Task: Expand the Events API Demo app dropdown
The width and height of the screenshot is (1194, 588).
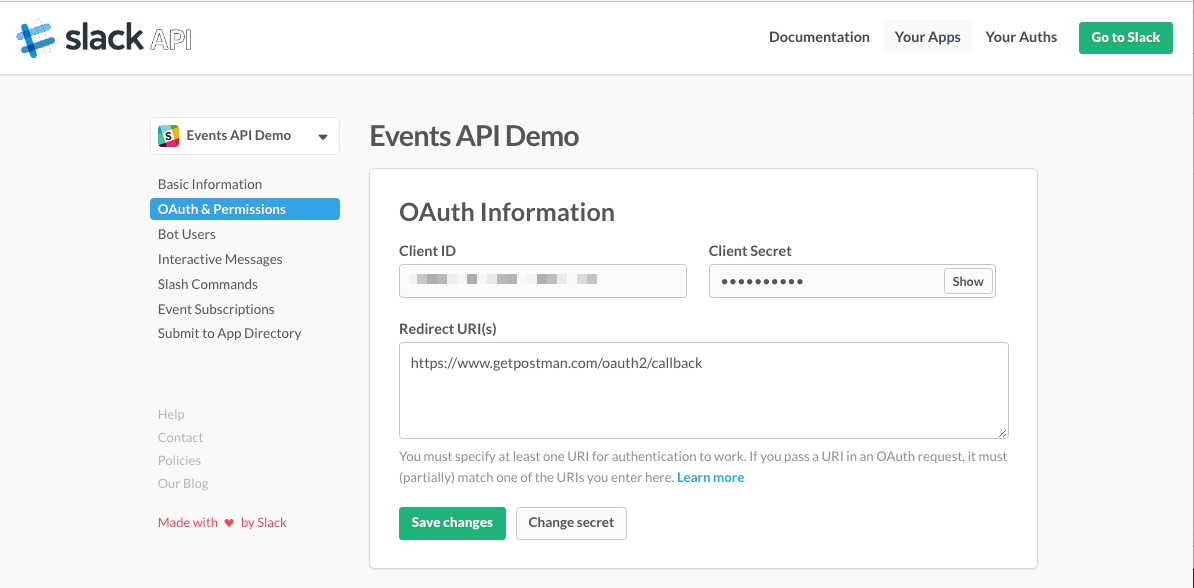Action: tap(244, 136)
